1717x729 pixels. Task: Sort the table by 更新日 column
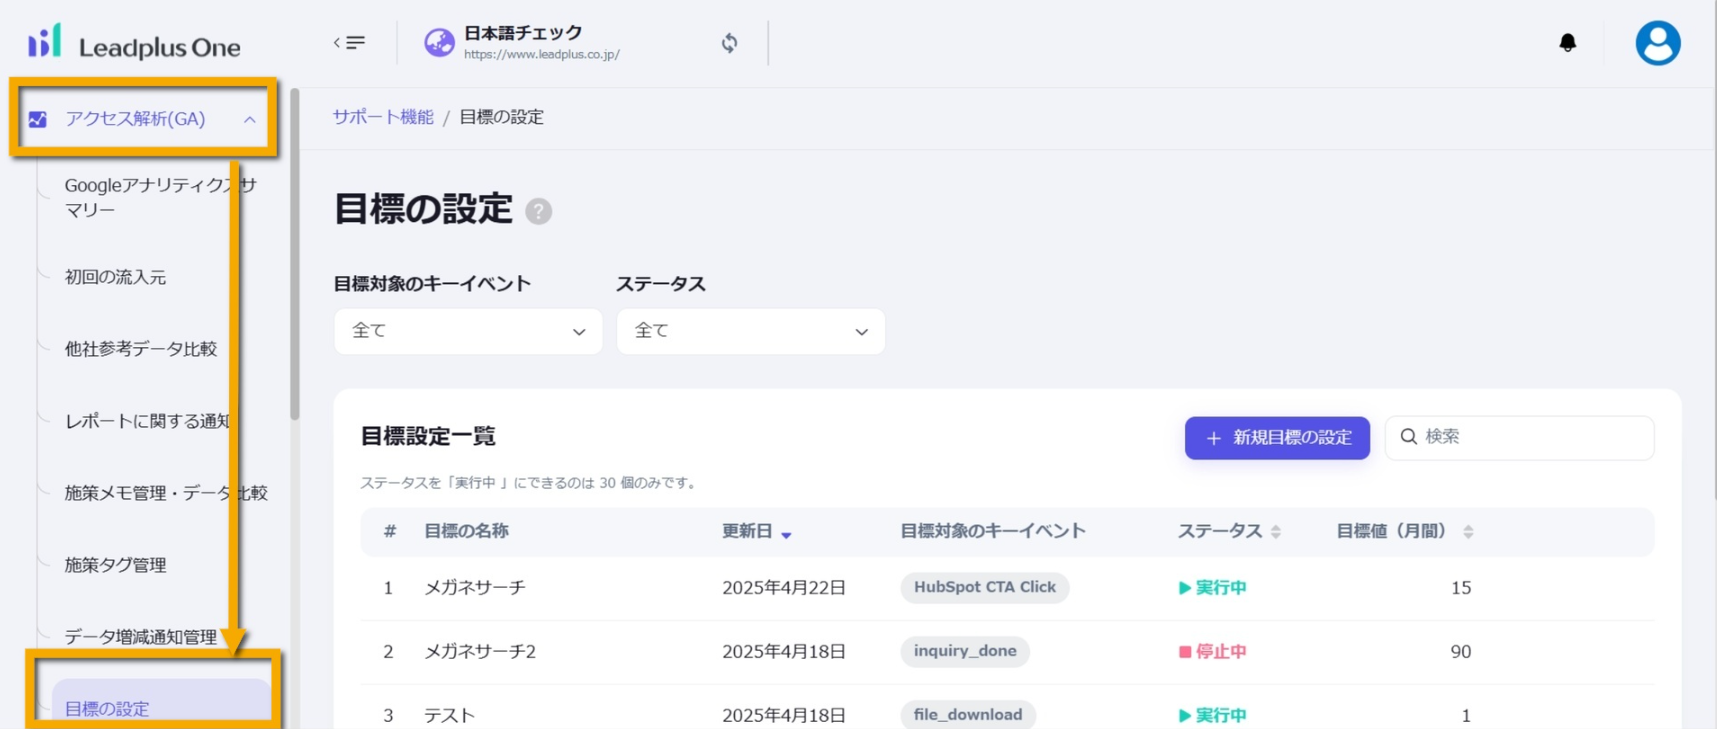[756, 532]
